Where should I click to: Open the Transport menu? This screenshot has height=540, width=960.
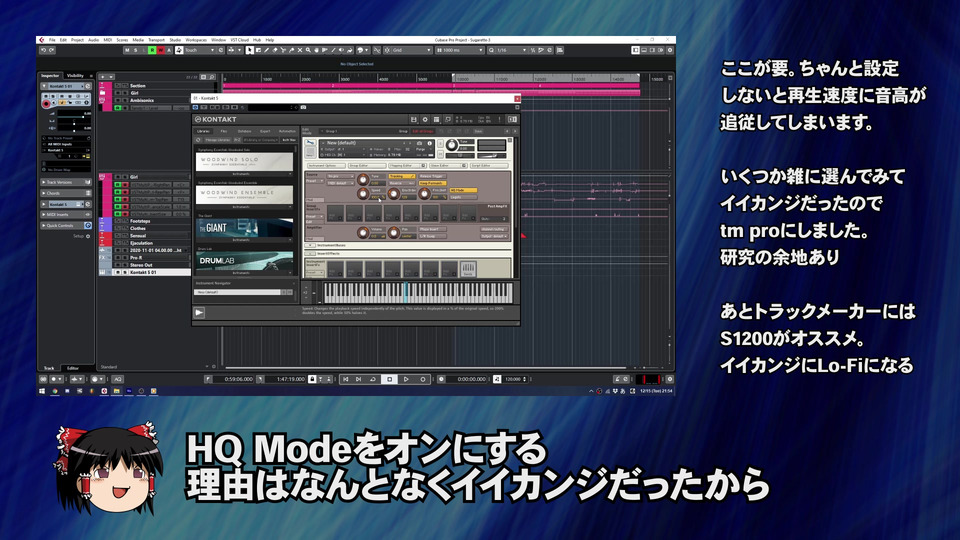157,40
